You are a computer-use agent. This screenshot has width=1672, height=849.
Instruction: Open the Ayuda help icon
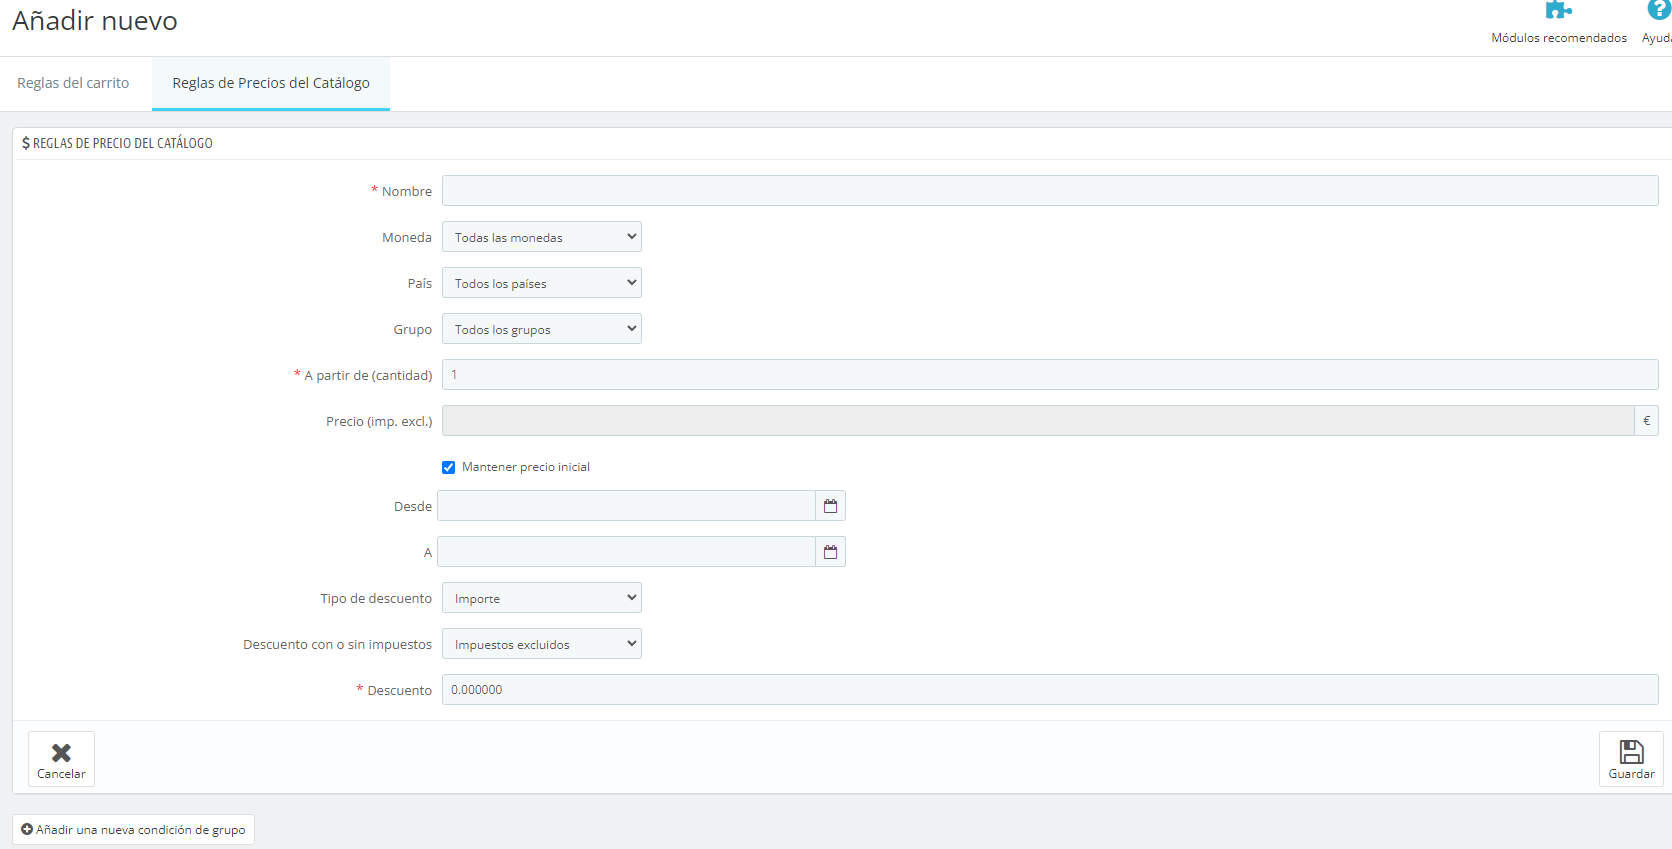[x=1658, y=10]
